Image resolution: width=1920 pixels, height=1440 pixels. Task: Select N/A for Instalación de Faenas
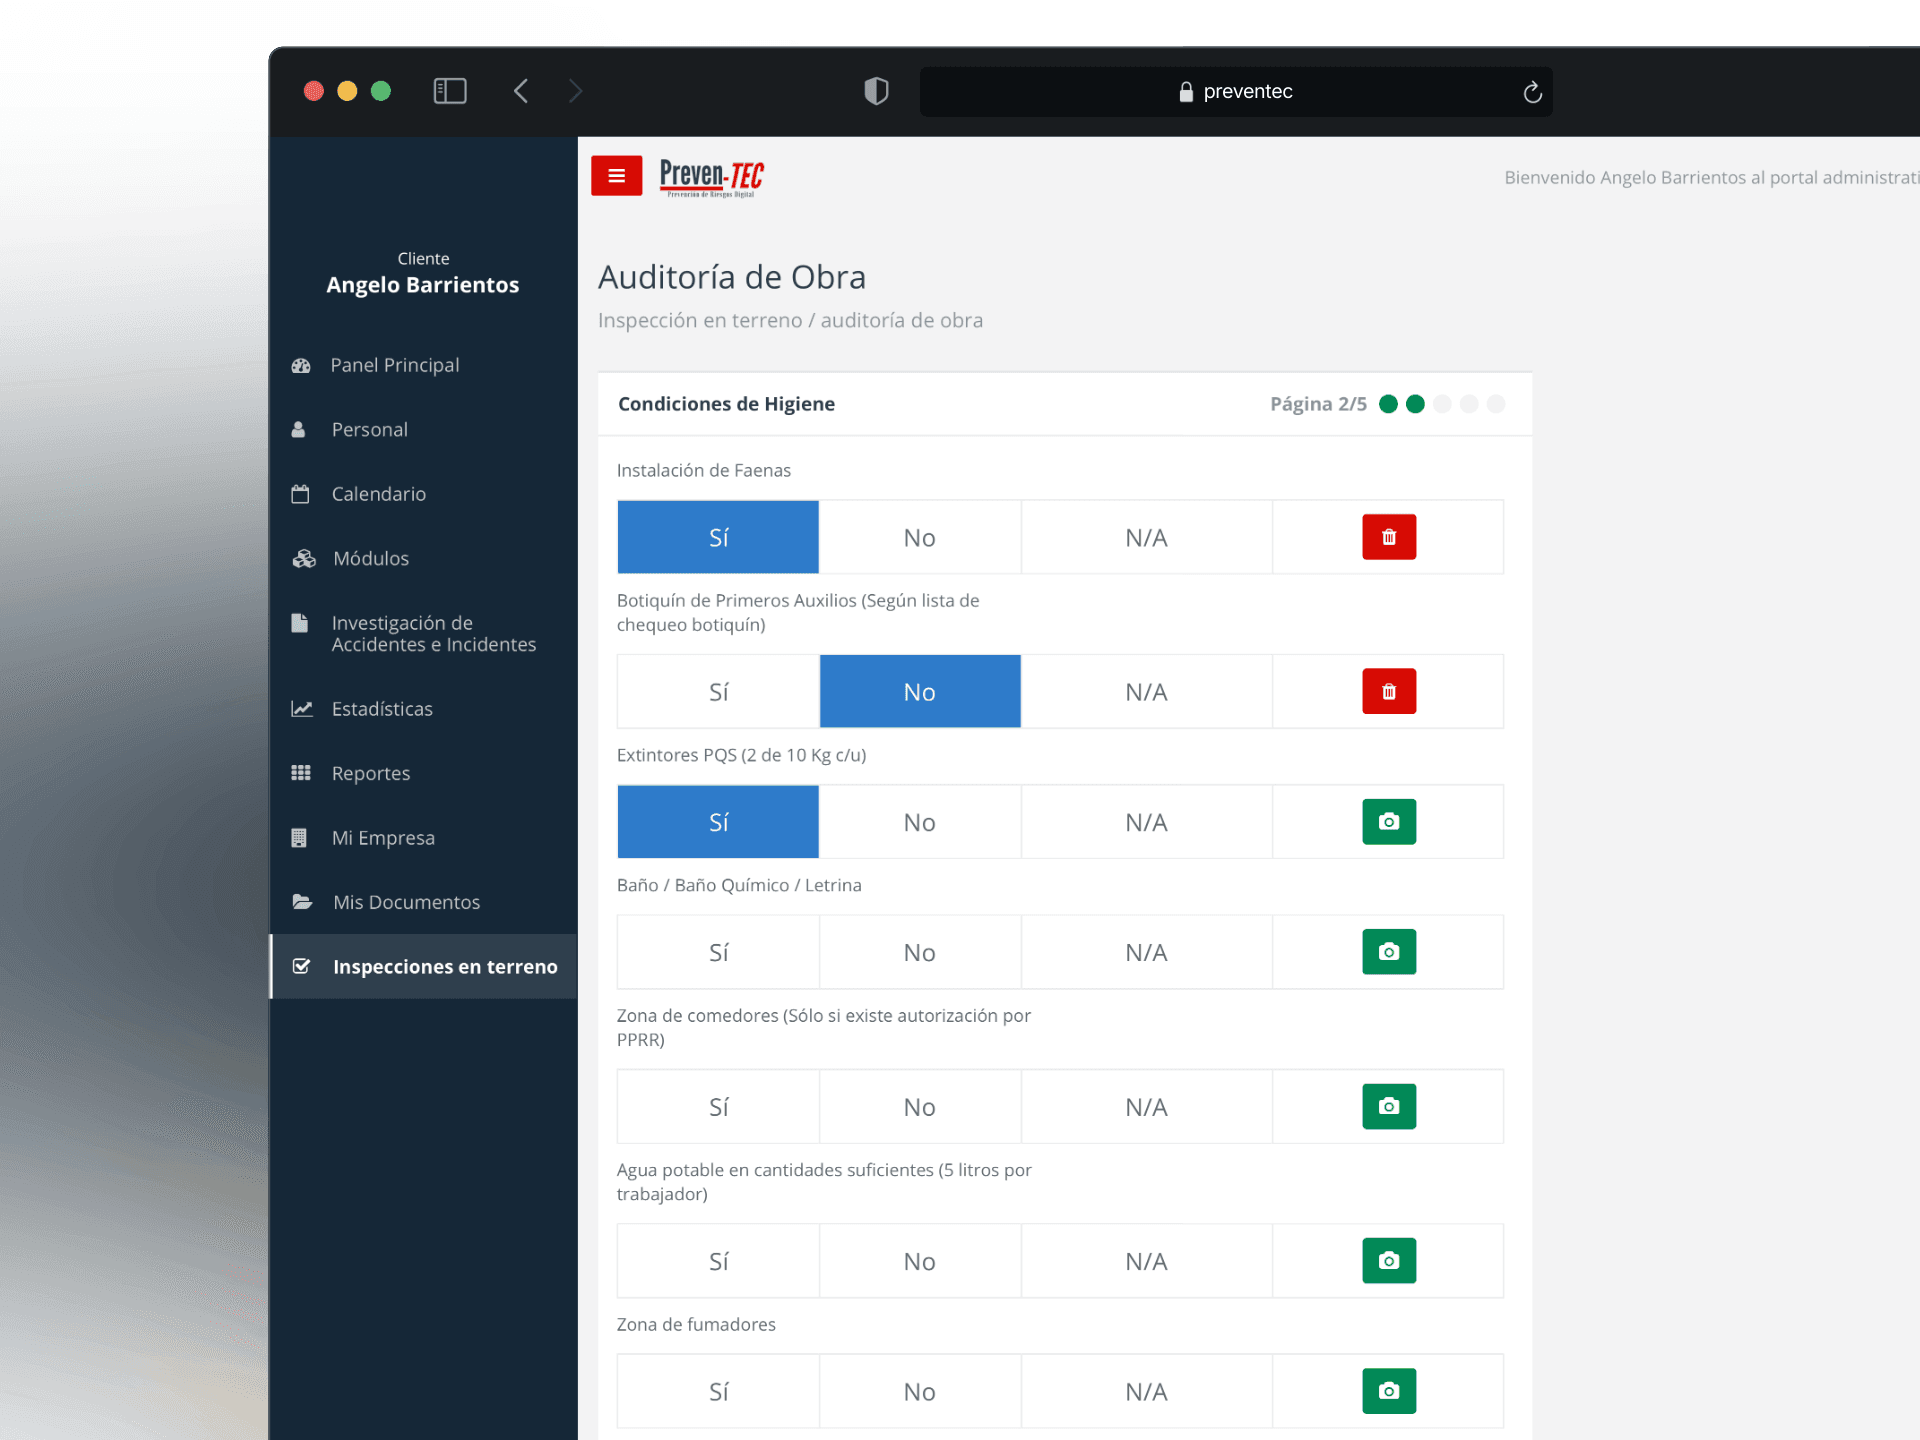(1146, 537)
